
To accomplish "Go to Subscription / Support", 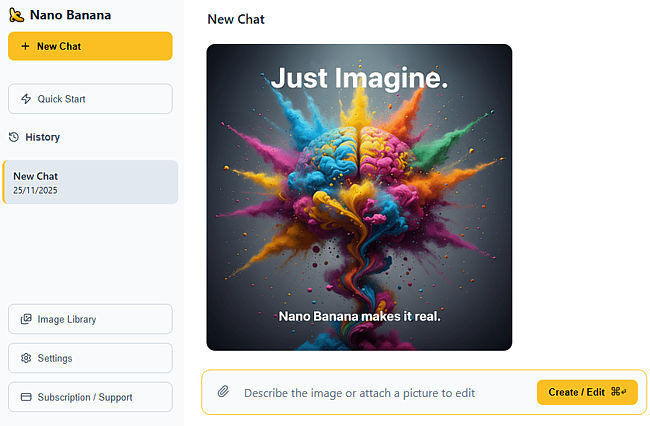I will [90, 397].
